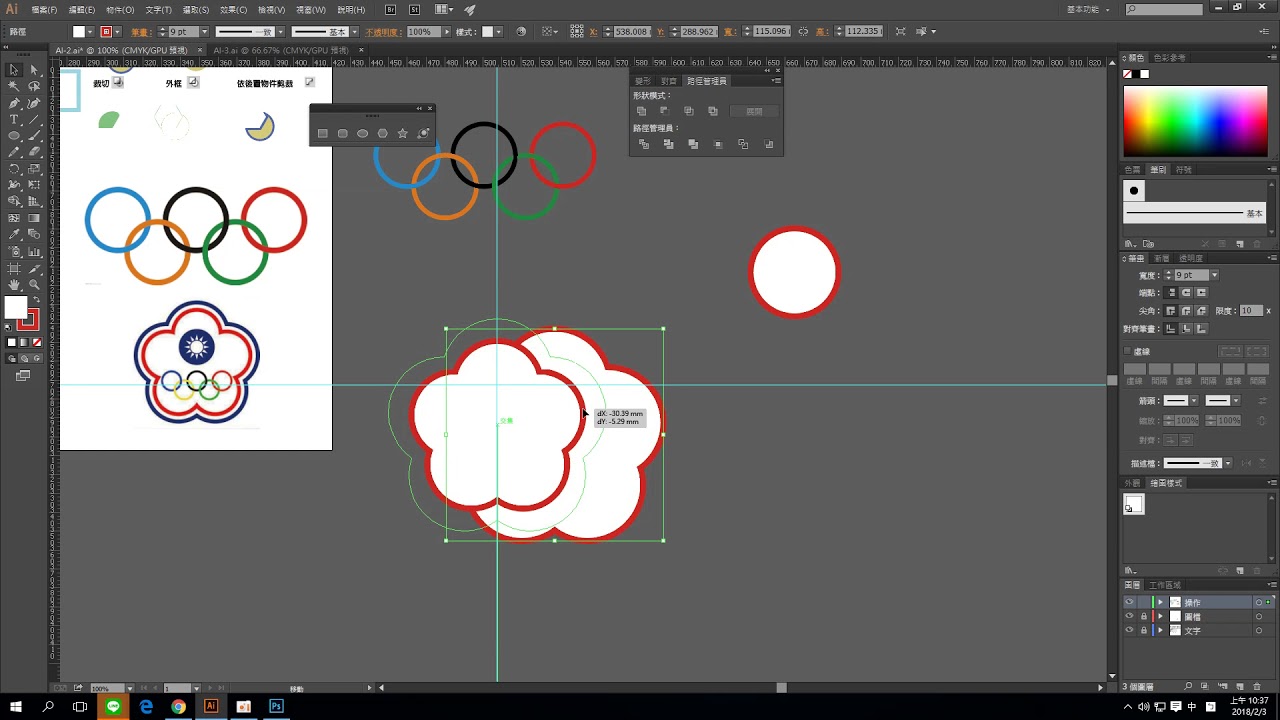The image size is (1280, 720).
Task: Expand the 操作 layer
Action: (1160, 602)
